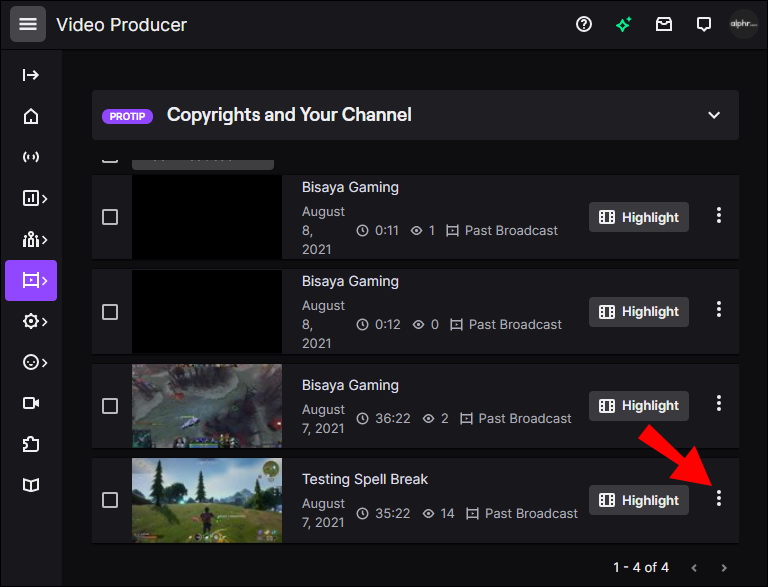Open the Insights chart icon
Viewport: 768px width, 587px height.
[x=34, y=198]
